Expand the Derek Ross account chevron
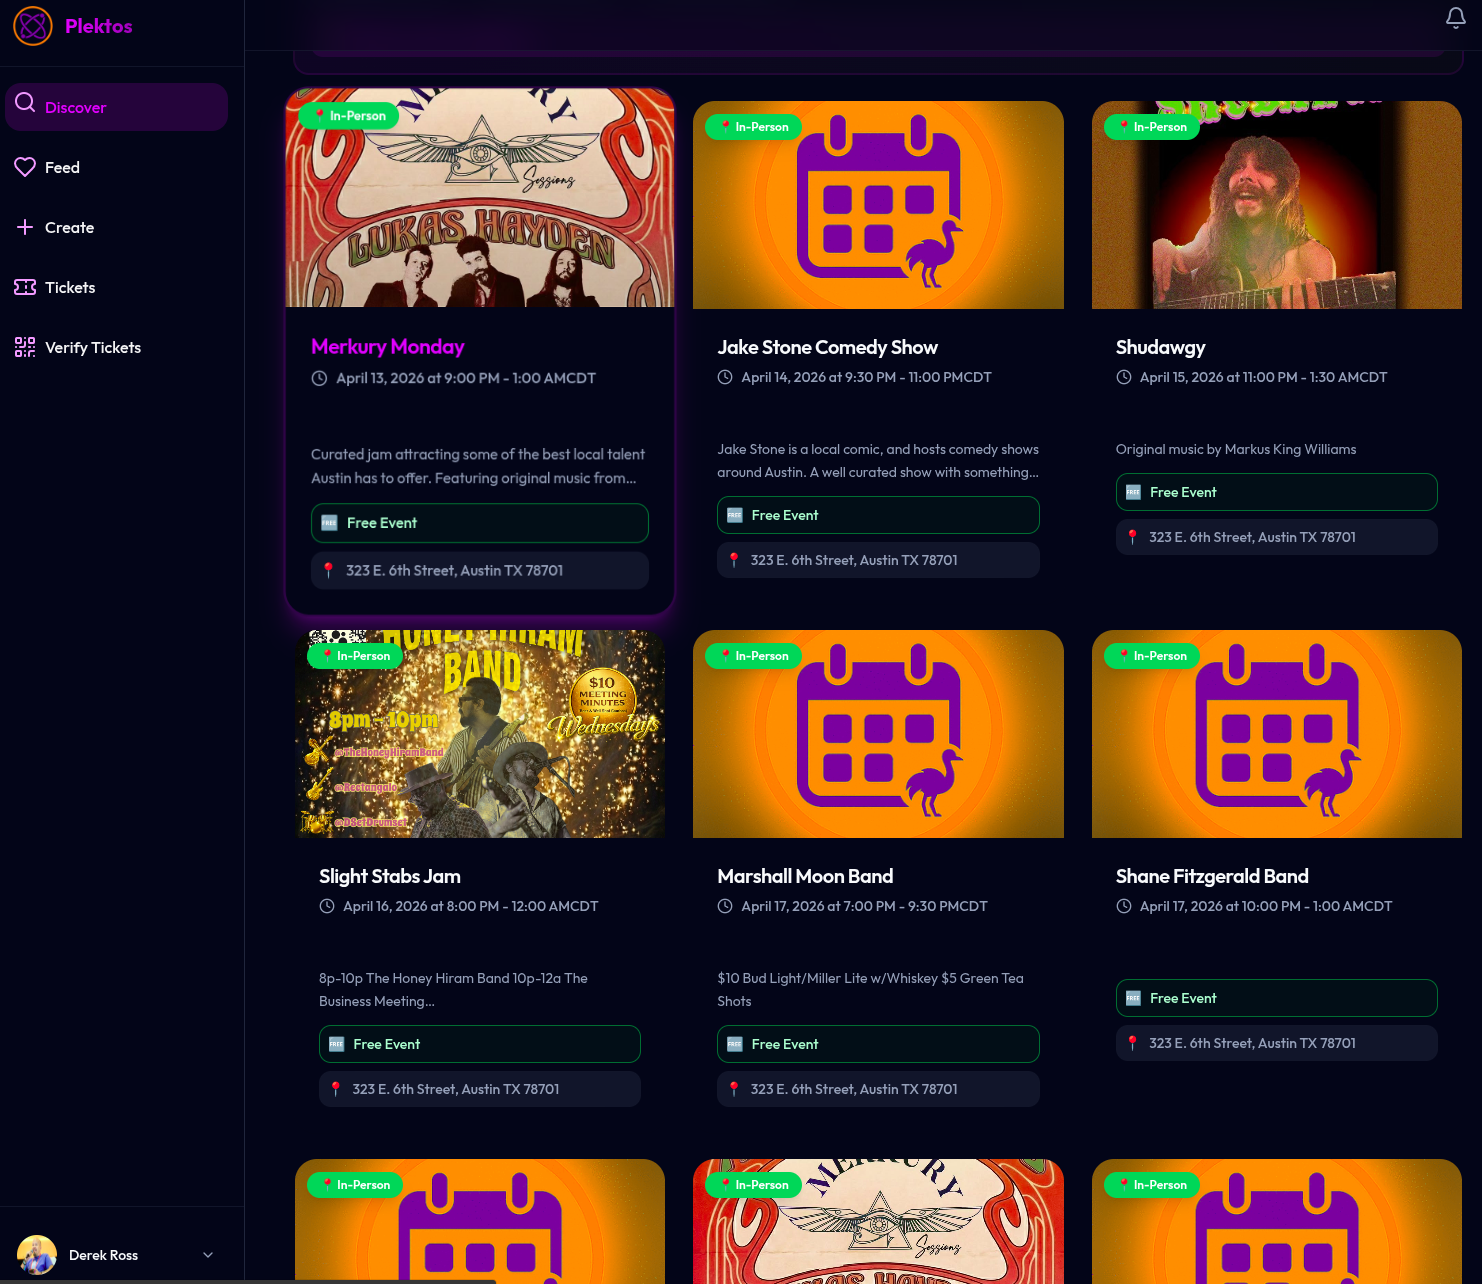Screen dimensions: 1482x1284 point(208,1255)
